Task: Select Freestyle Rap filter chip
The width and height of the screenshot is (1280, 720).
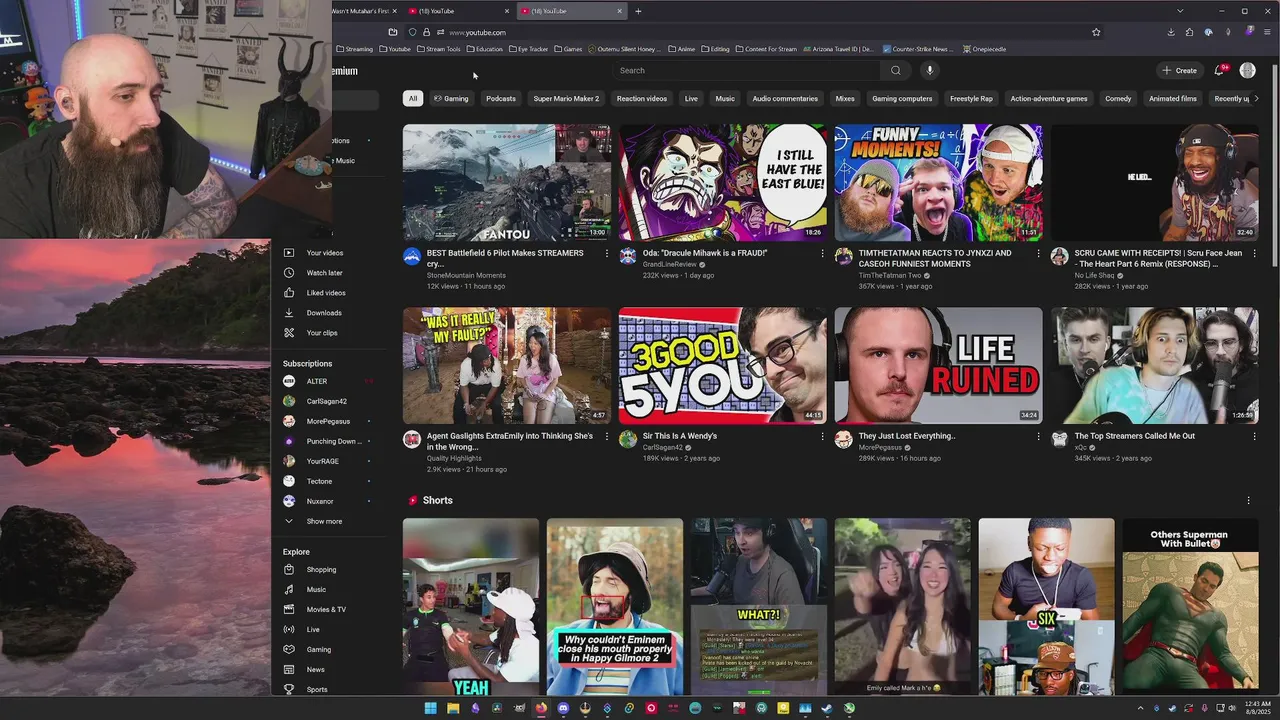Action: (x=971, y=98)
